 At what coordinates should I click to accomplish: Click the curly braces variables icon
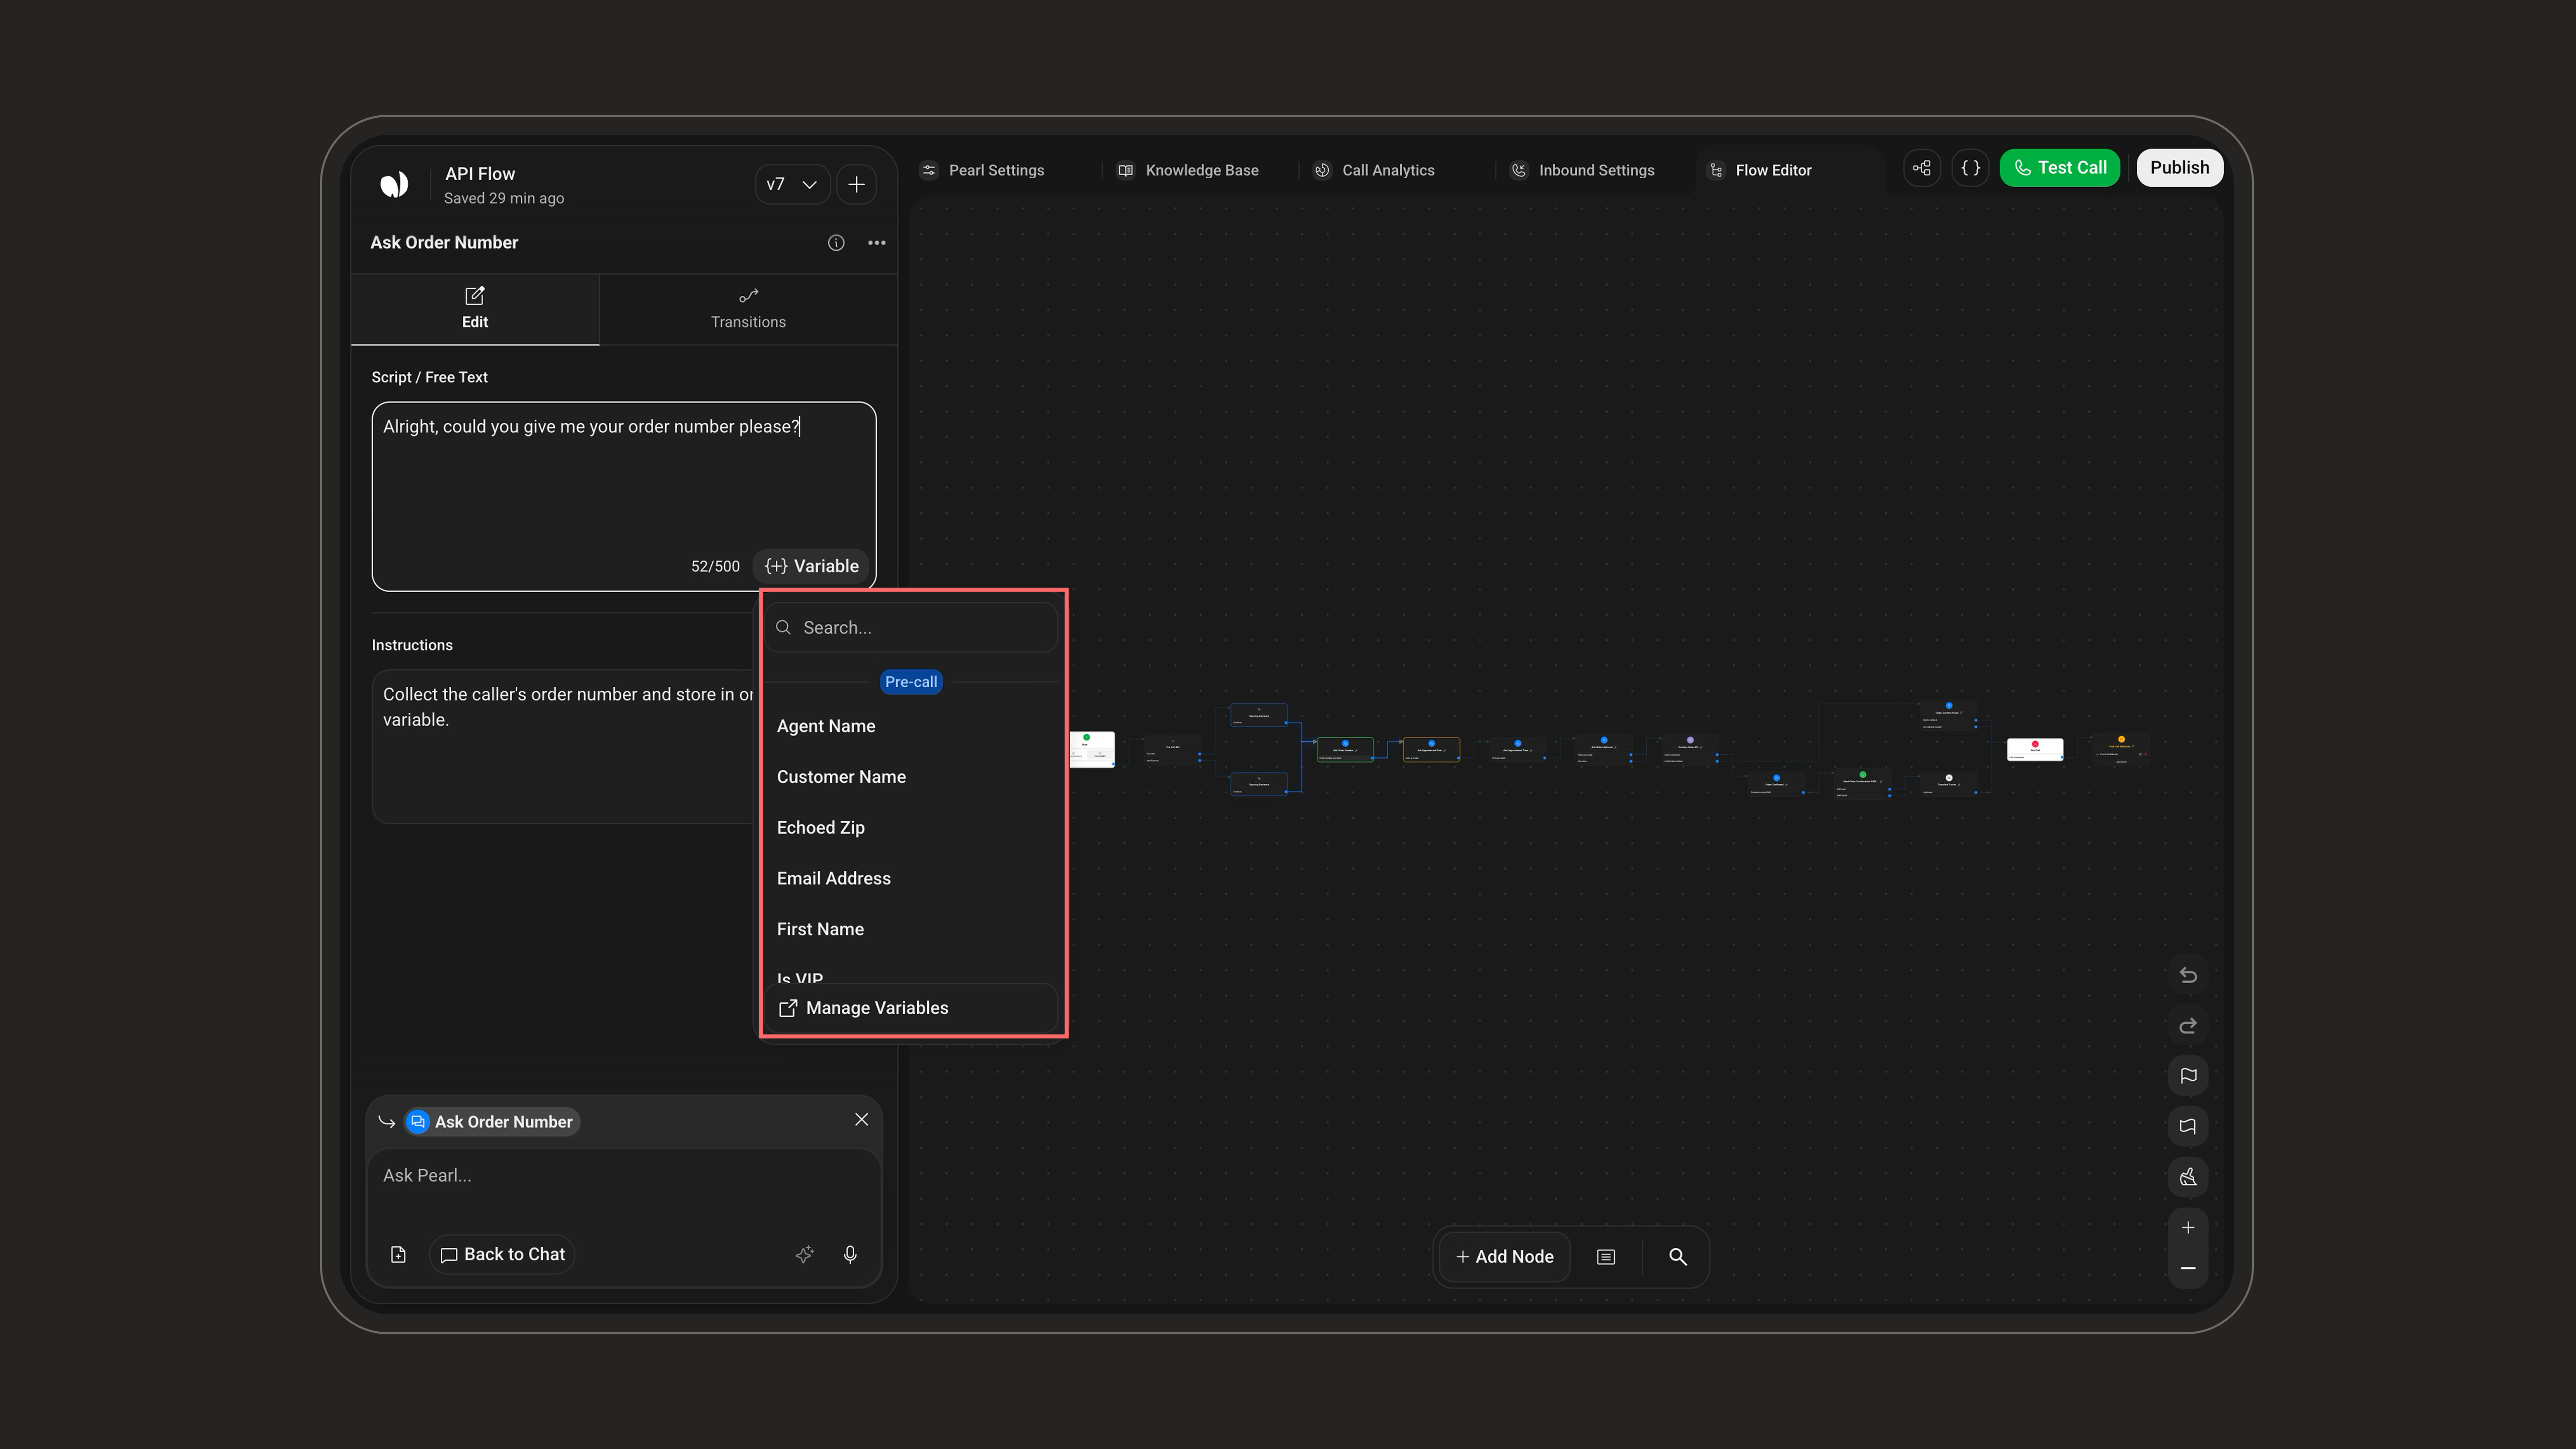coord(1970,168)
